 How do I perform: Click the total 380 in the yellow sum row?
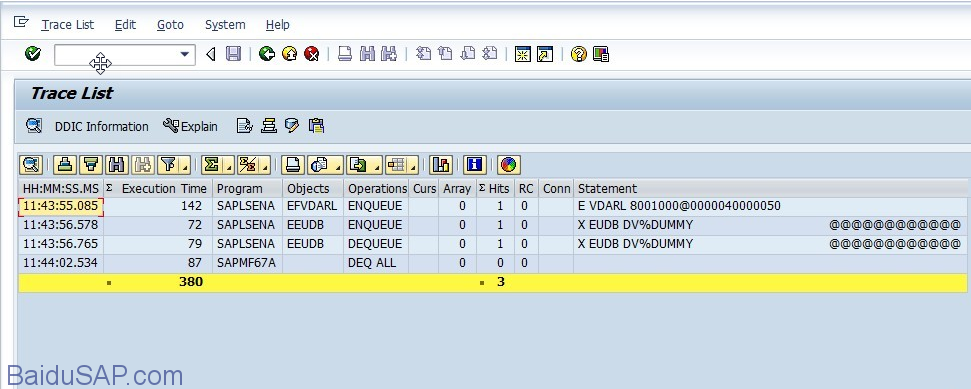click(x=191, y=282)
